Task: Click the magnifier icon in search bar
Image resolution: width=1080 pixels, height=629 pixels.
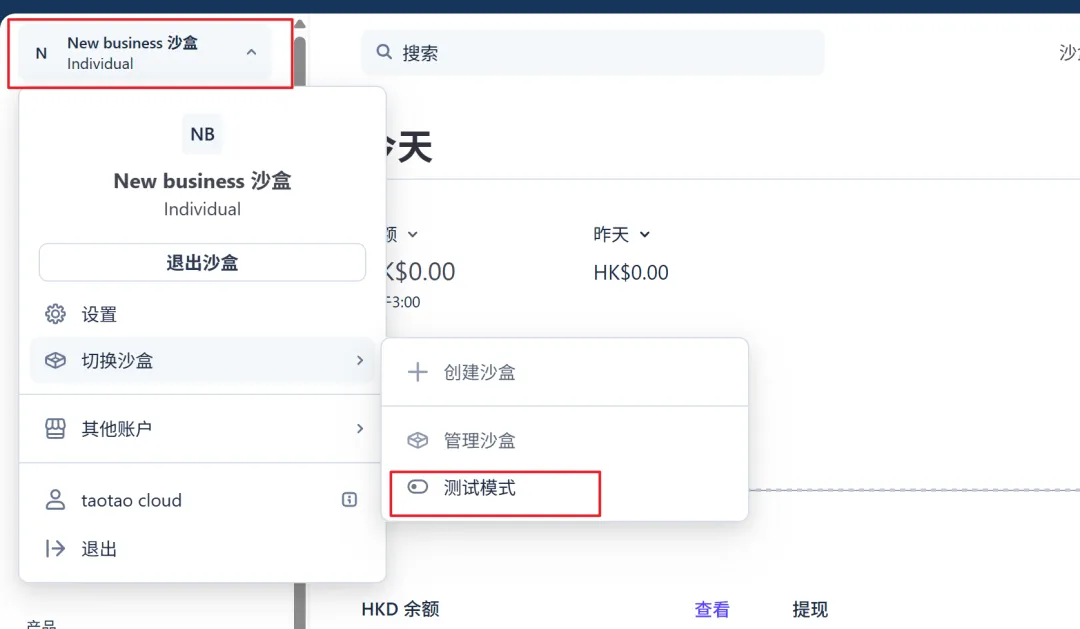Action: 384,52
